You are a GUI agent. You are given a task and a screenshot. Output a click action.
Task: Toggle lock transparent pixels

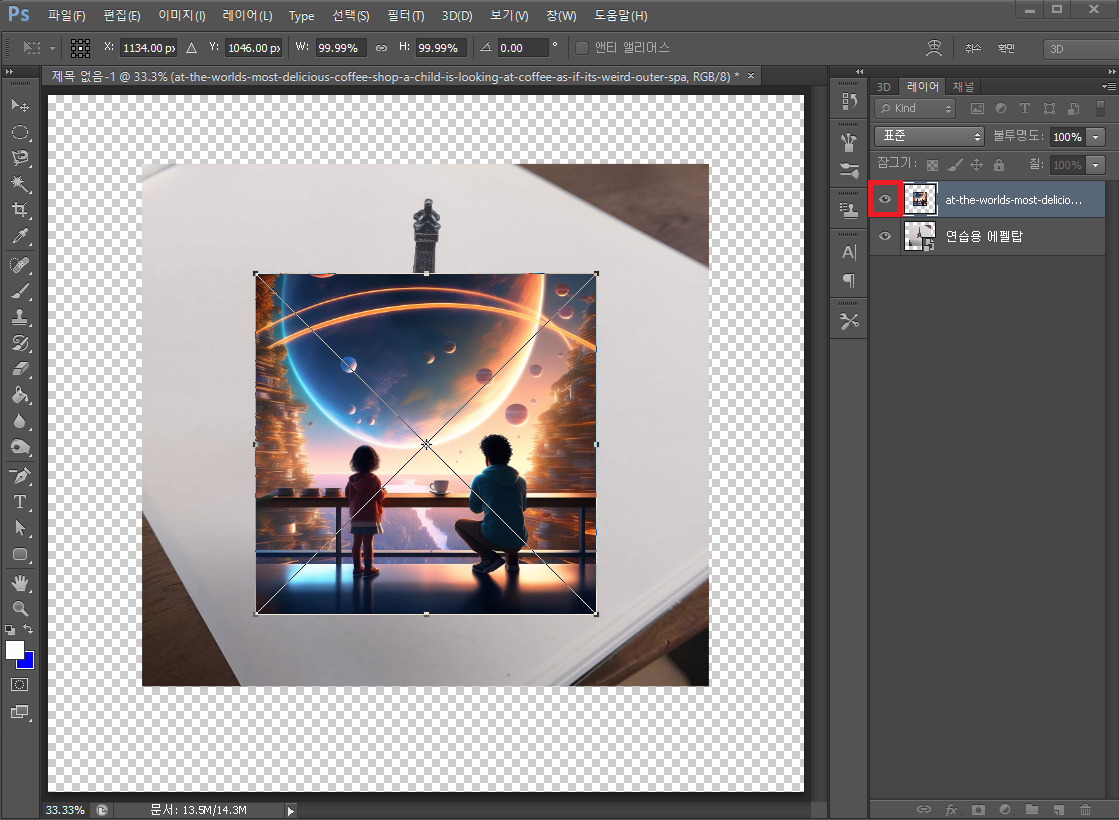point(932,165)
